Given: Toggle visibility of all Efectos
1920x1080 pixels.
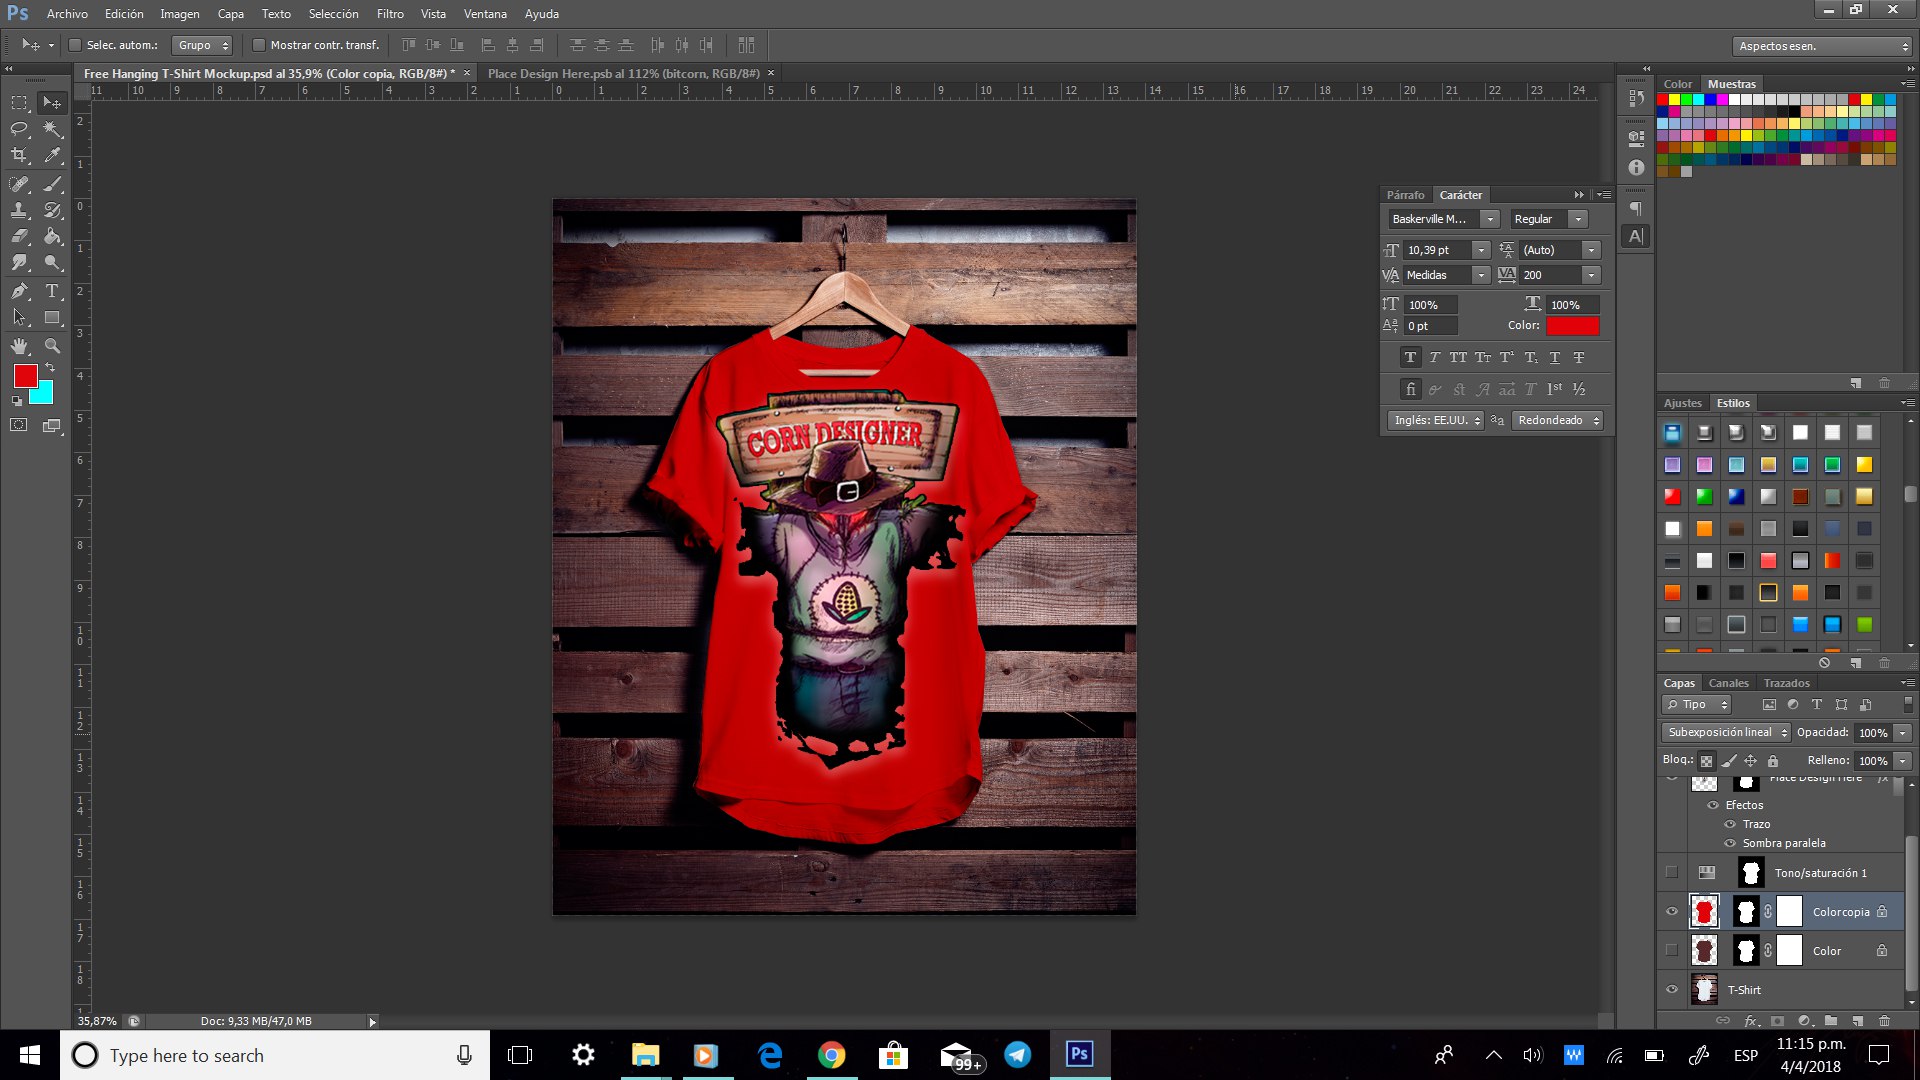Looking at the screenshot, I should [x=1713, y=805].
